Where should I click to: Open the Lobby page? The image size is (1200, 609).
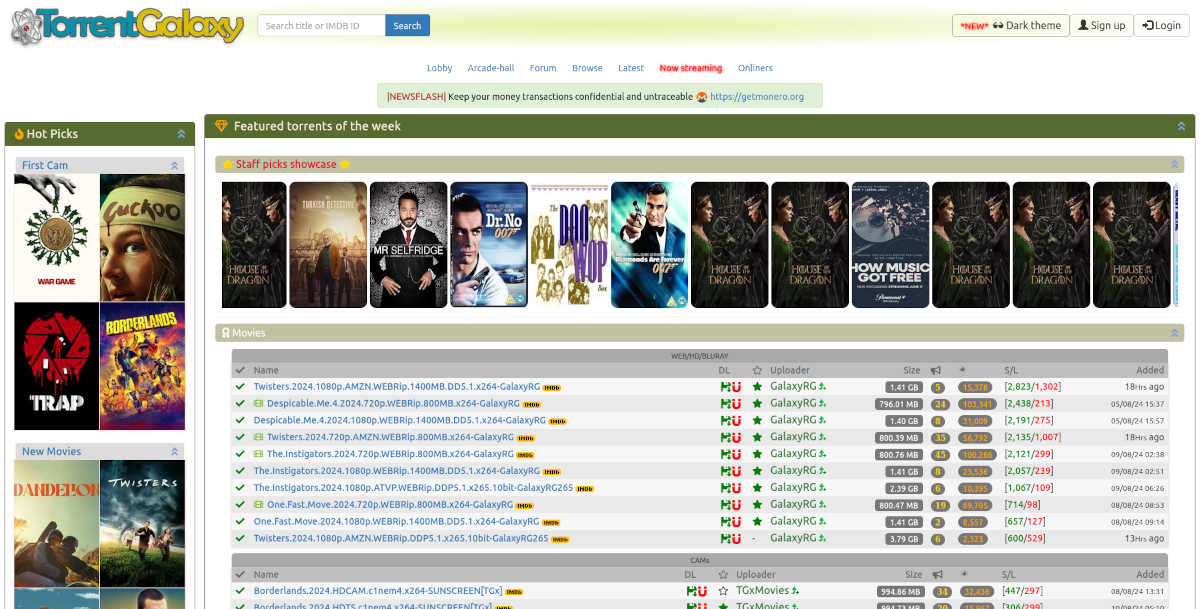click(x=439, y=68)
